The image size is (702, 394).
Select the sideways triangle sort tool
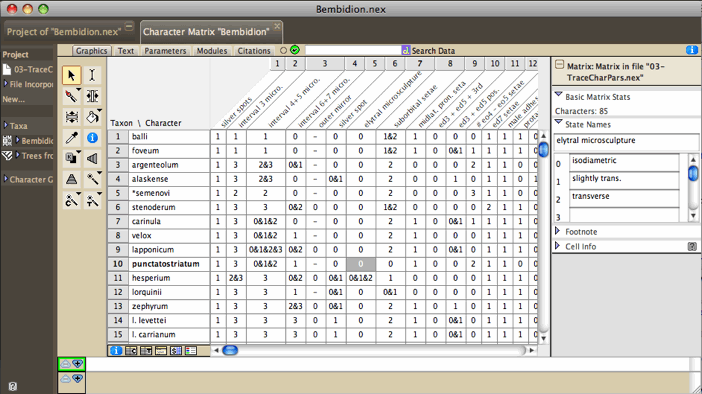(92, 158)
